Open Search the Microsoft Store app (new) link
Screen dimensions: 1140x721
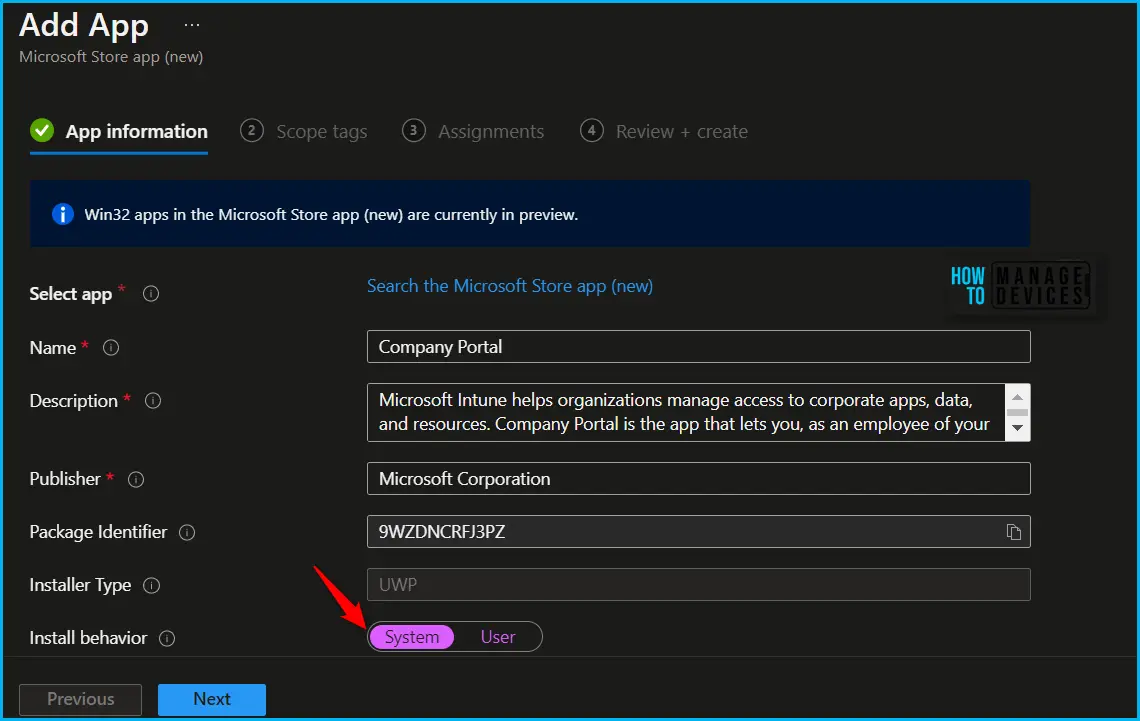[510, 286]
